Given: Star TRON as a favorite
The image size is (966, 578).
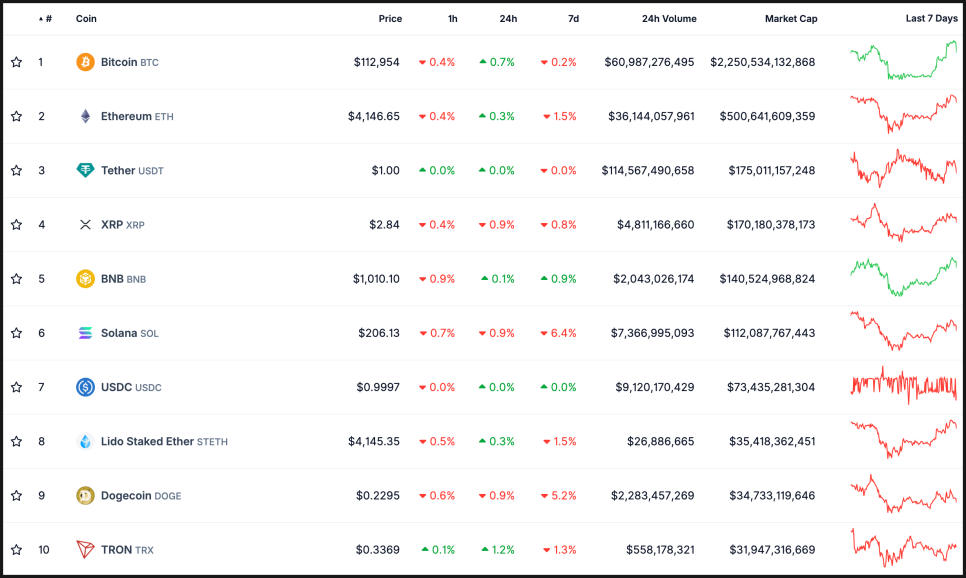Looking at the screenshot, I should pos(17,550).
